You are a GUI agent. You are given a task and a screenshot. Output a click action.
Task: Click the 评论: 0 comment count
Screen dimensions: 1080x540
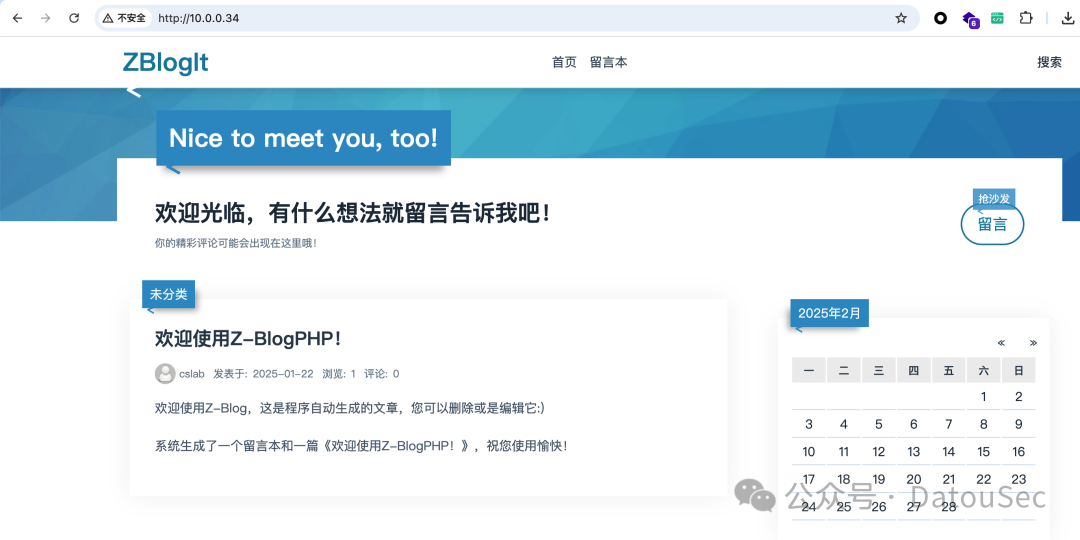pos(382,374)
